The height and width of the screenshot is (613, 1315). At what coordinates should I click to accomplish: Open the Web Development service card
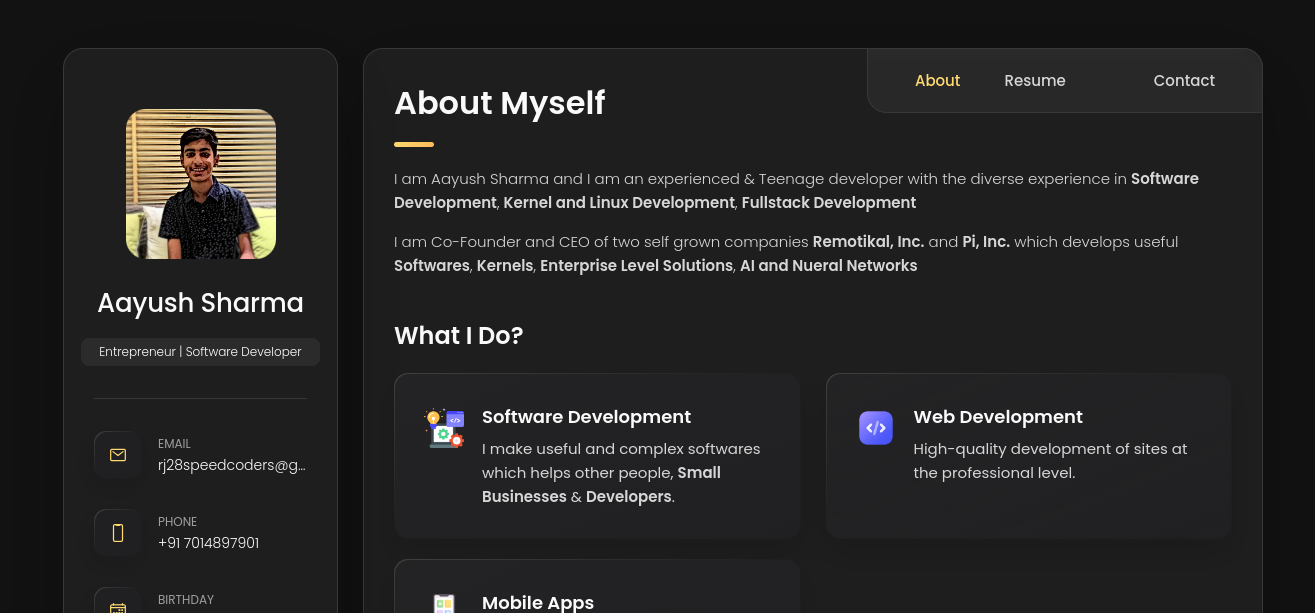[x=1028, y=455]
